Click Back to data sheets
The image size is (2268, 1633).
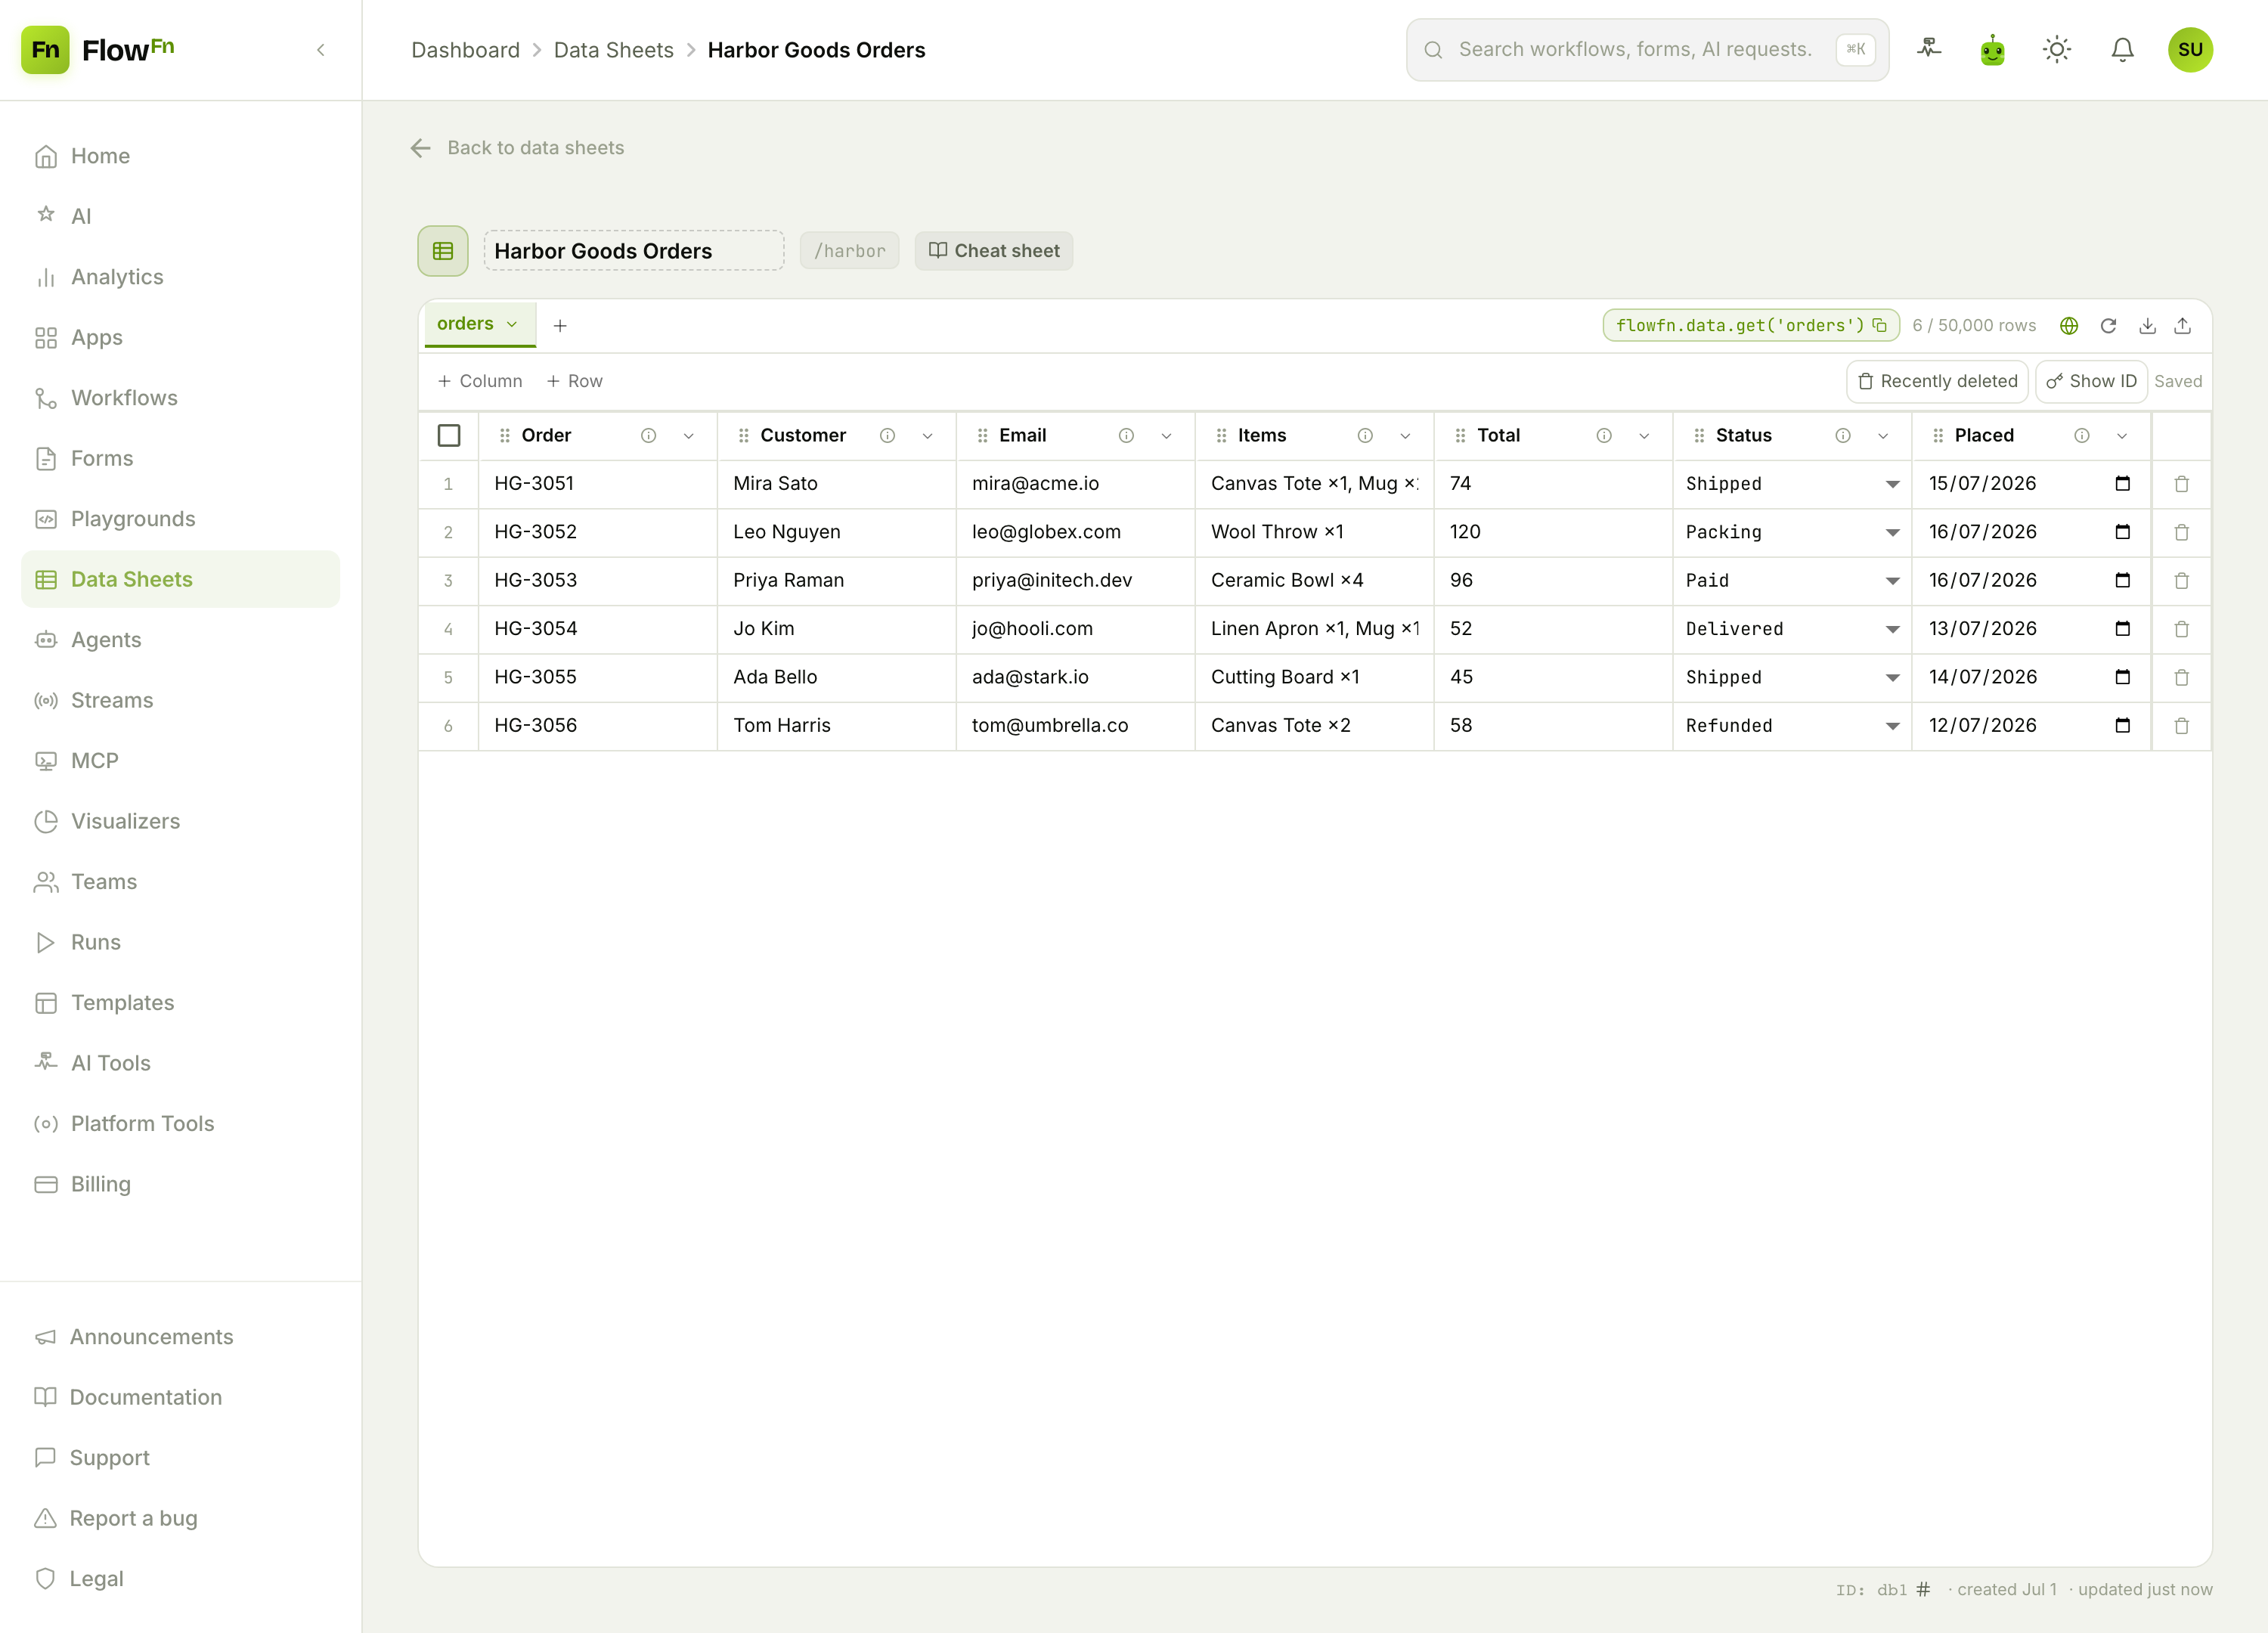pyautogui.click(x=517, y=148)
